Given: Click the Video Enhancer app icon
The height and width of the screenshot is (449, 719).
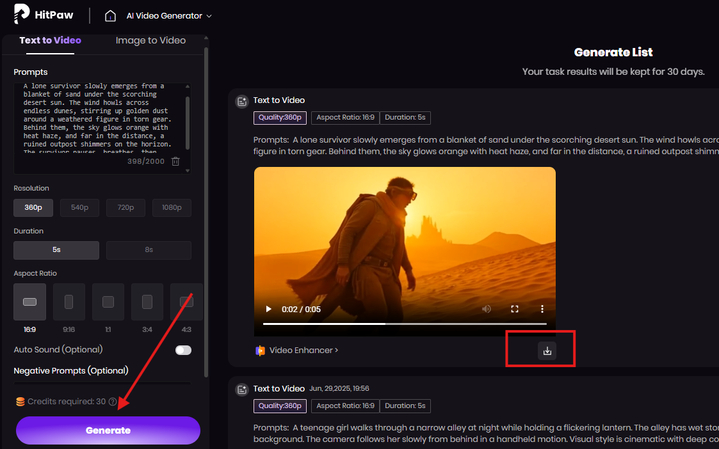Looking at the screenshot, I should (260, 351).
